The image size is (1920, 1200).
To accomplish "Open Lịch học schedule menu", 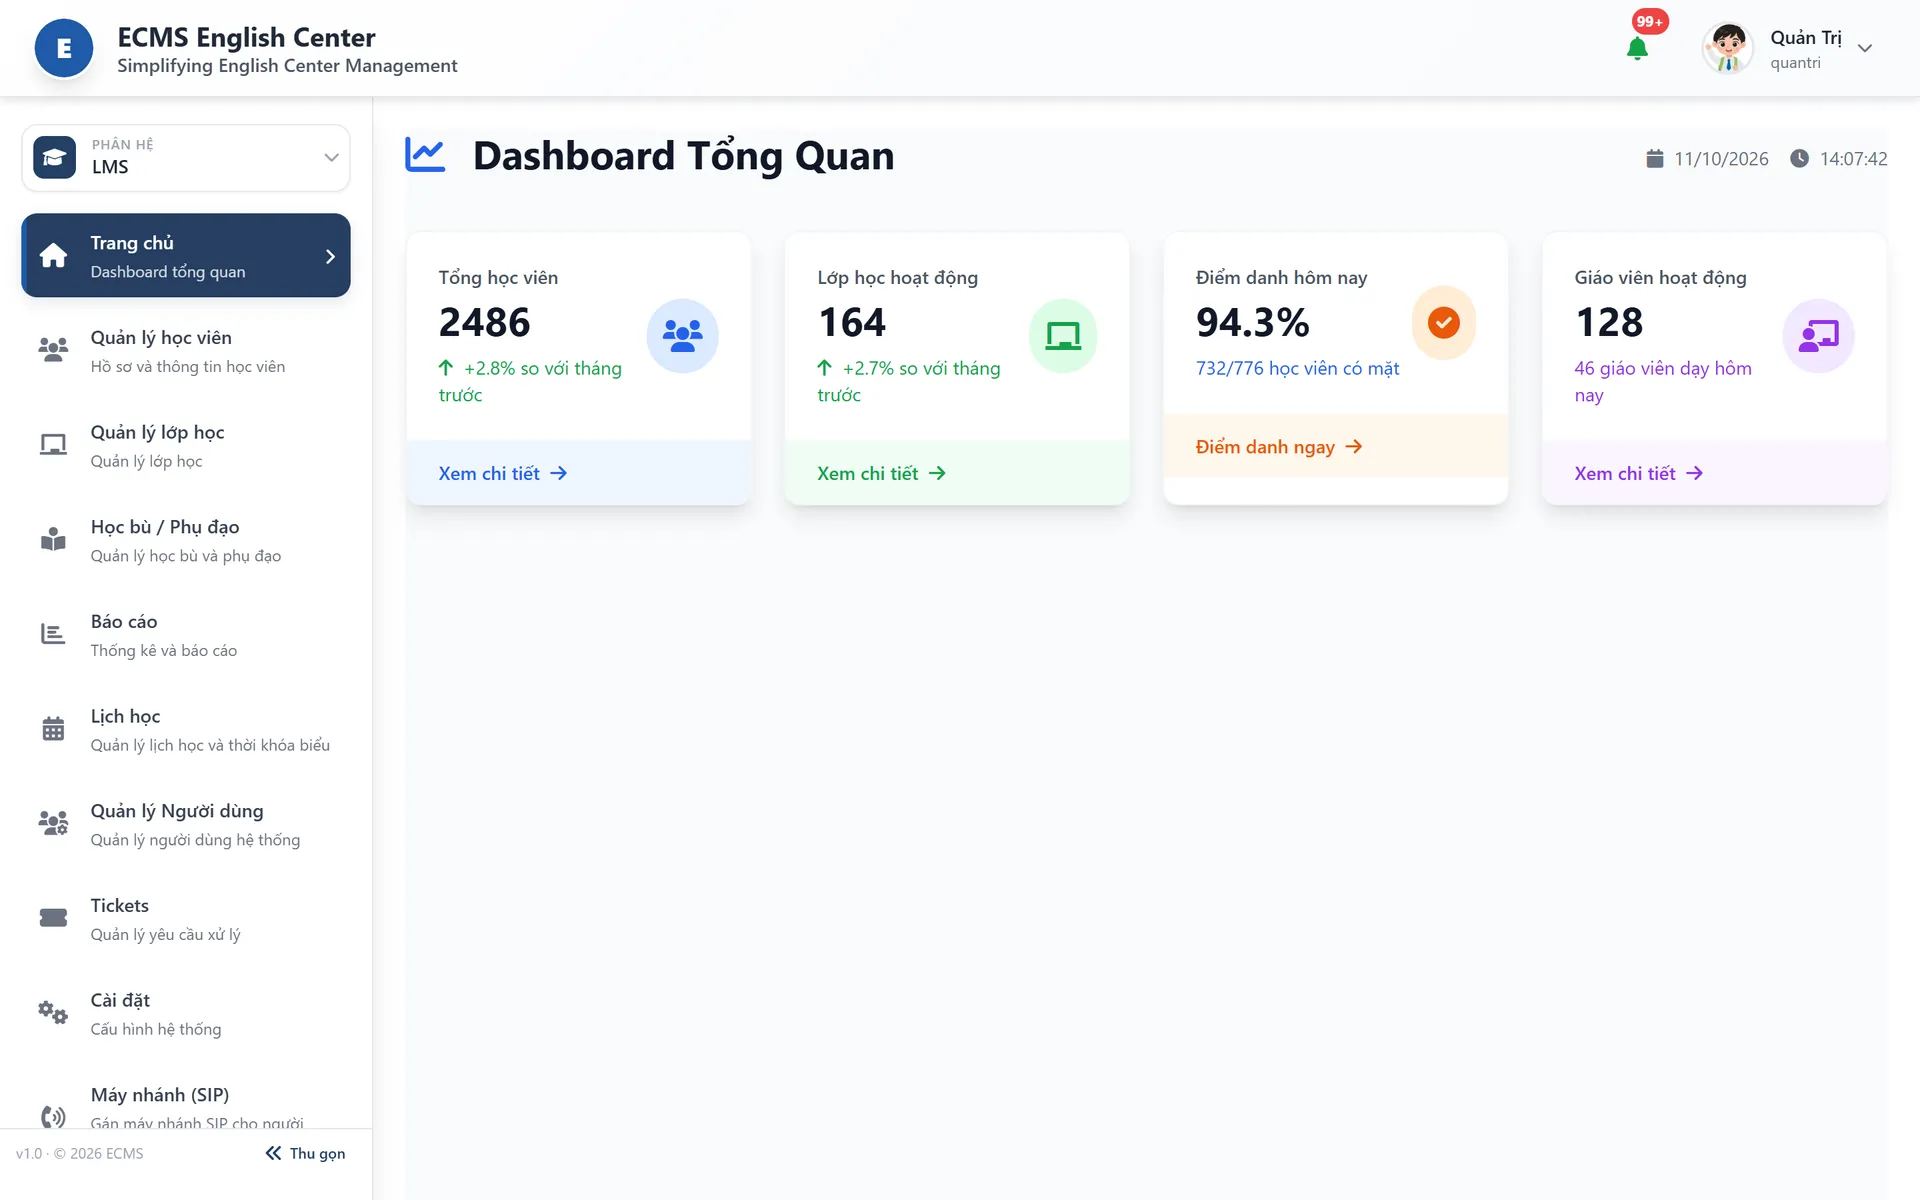I will [186, 730].
